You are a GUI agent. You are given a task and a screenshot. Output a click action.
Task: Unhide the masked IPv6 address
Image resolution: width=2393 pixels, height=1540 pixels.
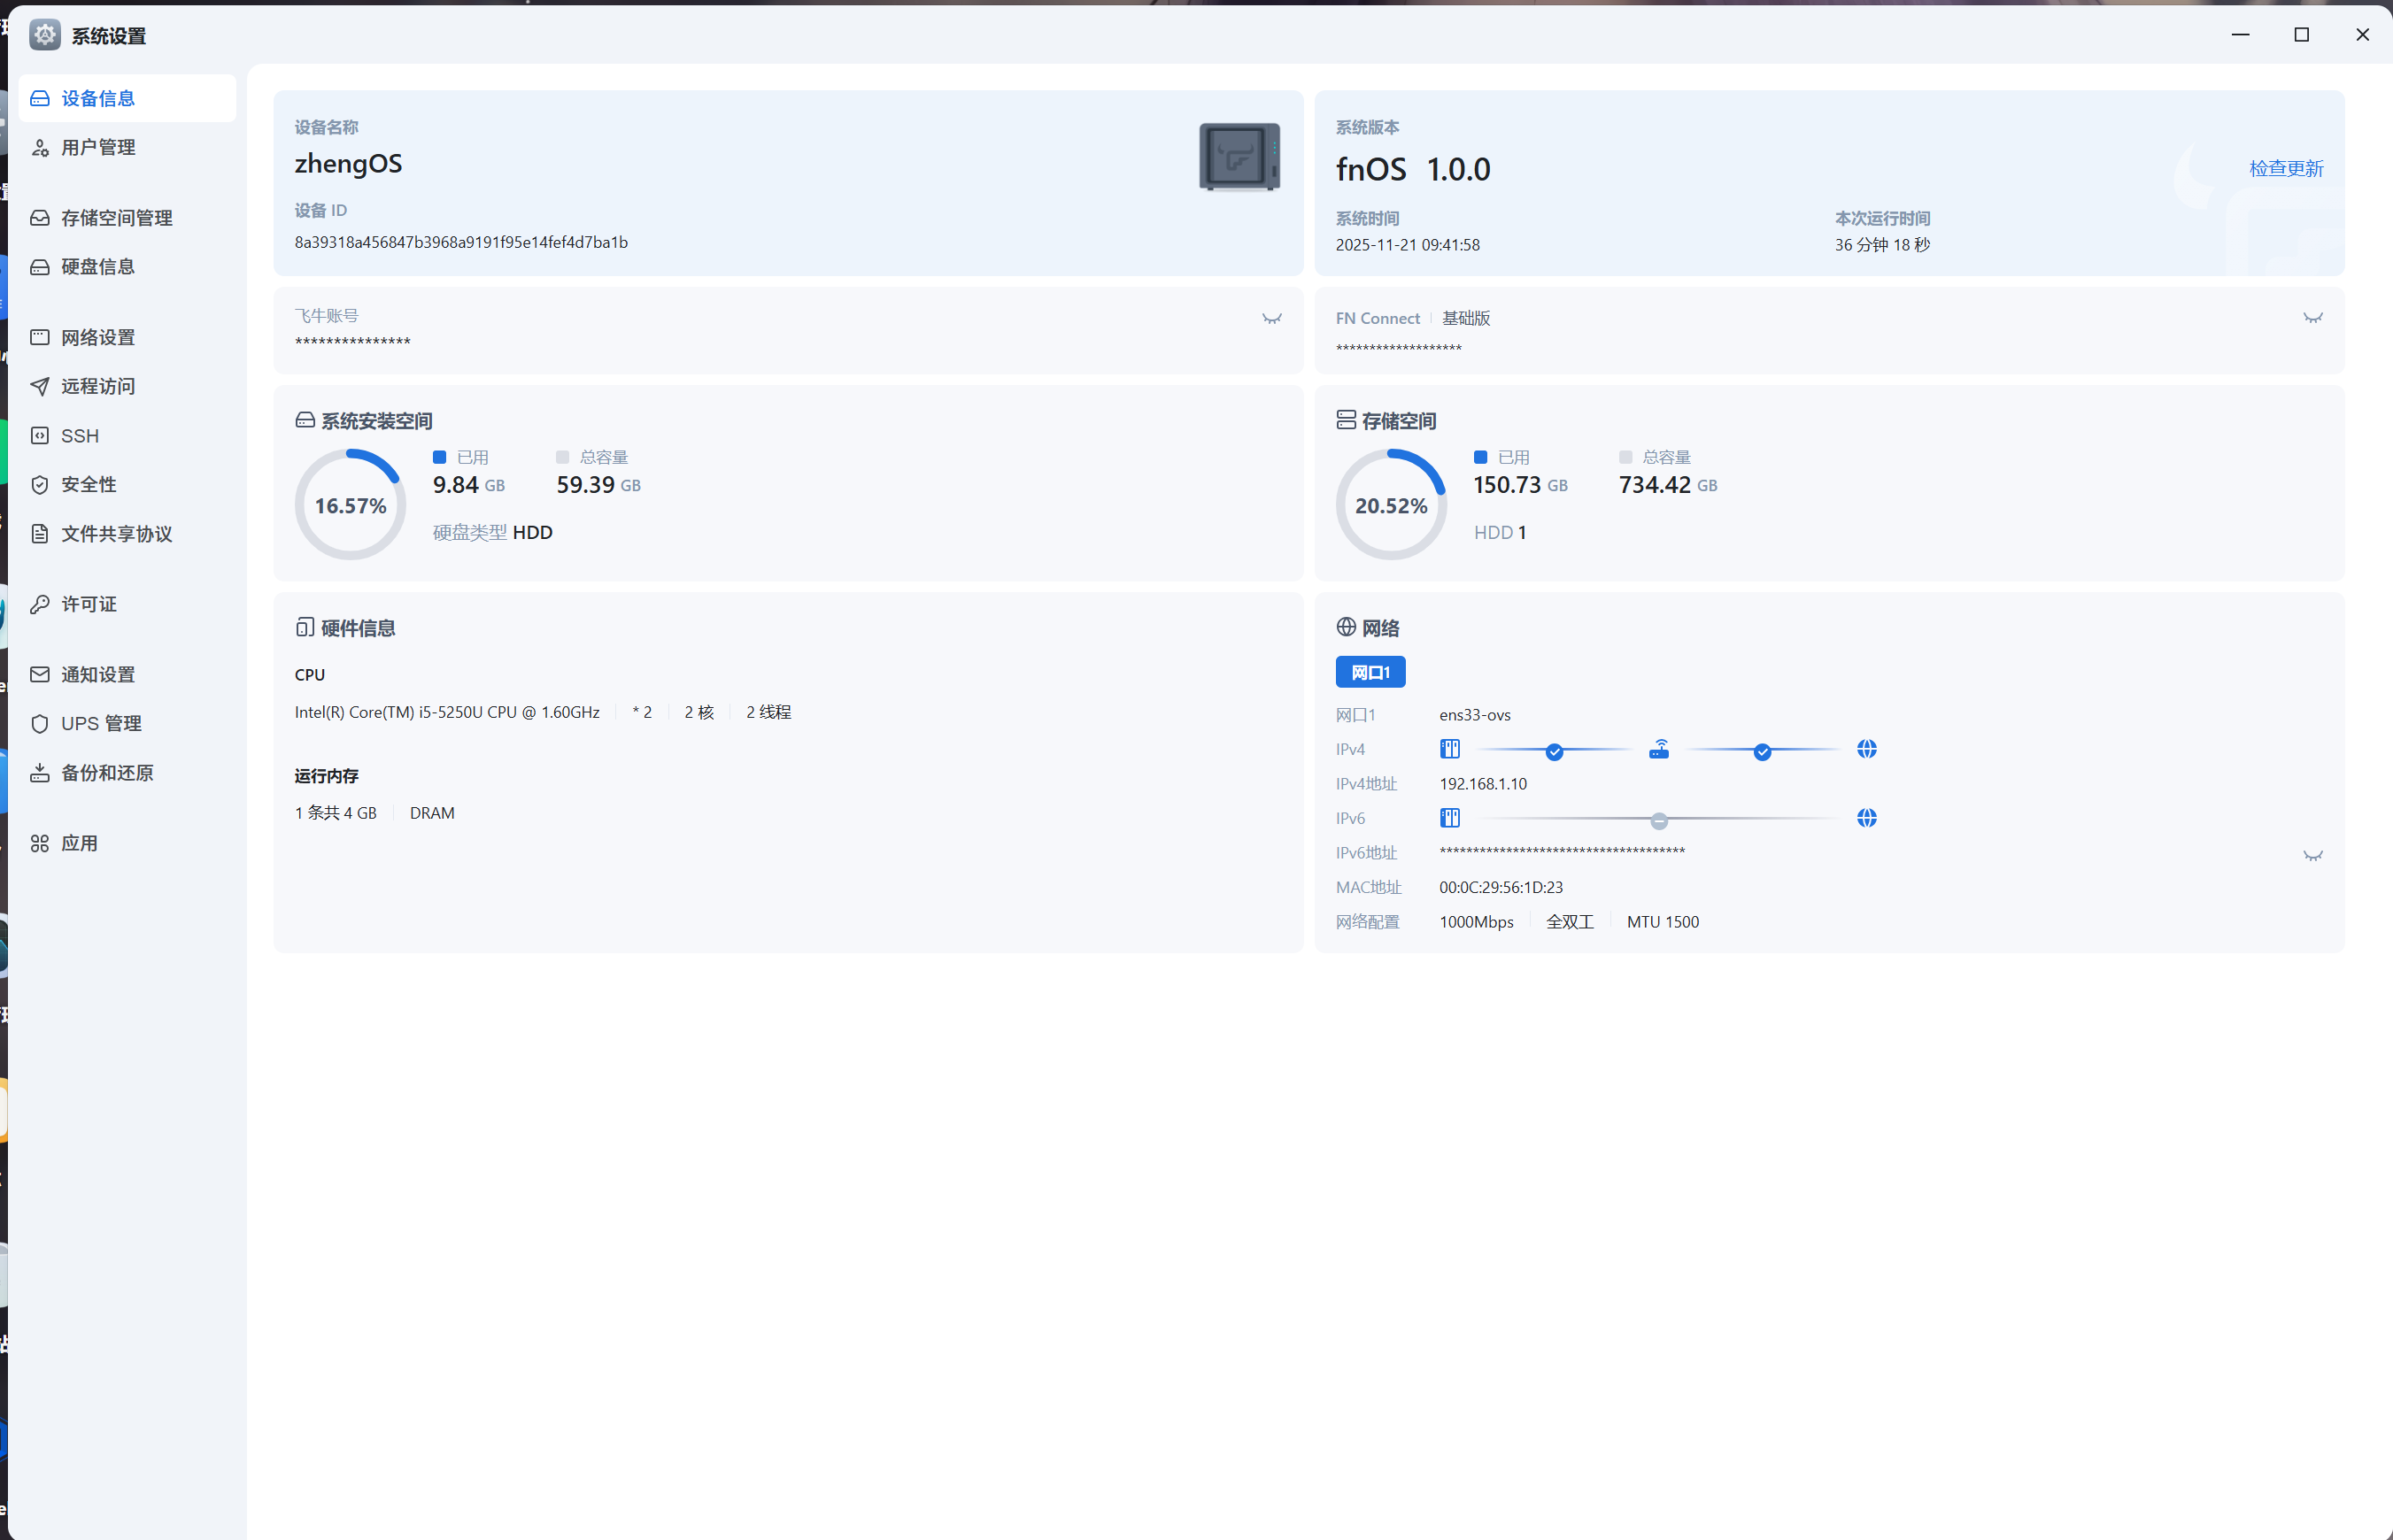(2312, 856)
